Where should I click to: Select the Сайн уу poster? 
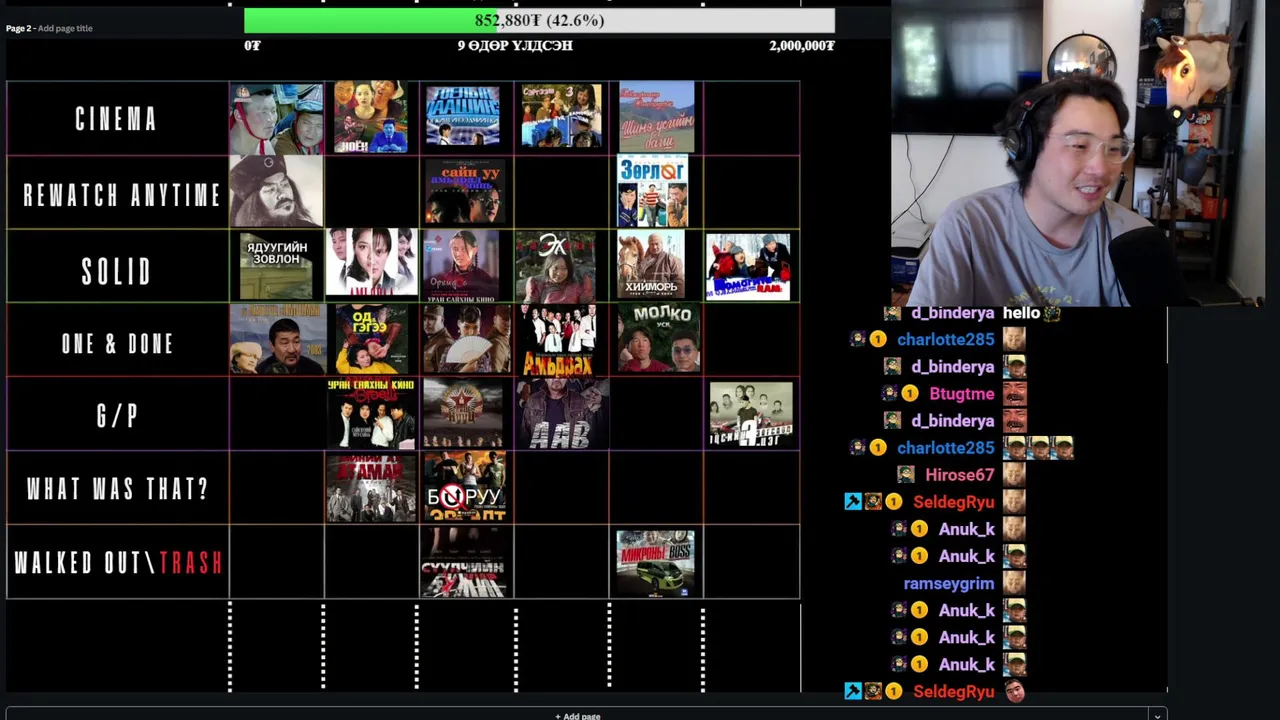465,191
